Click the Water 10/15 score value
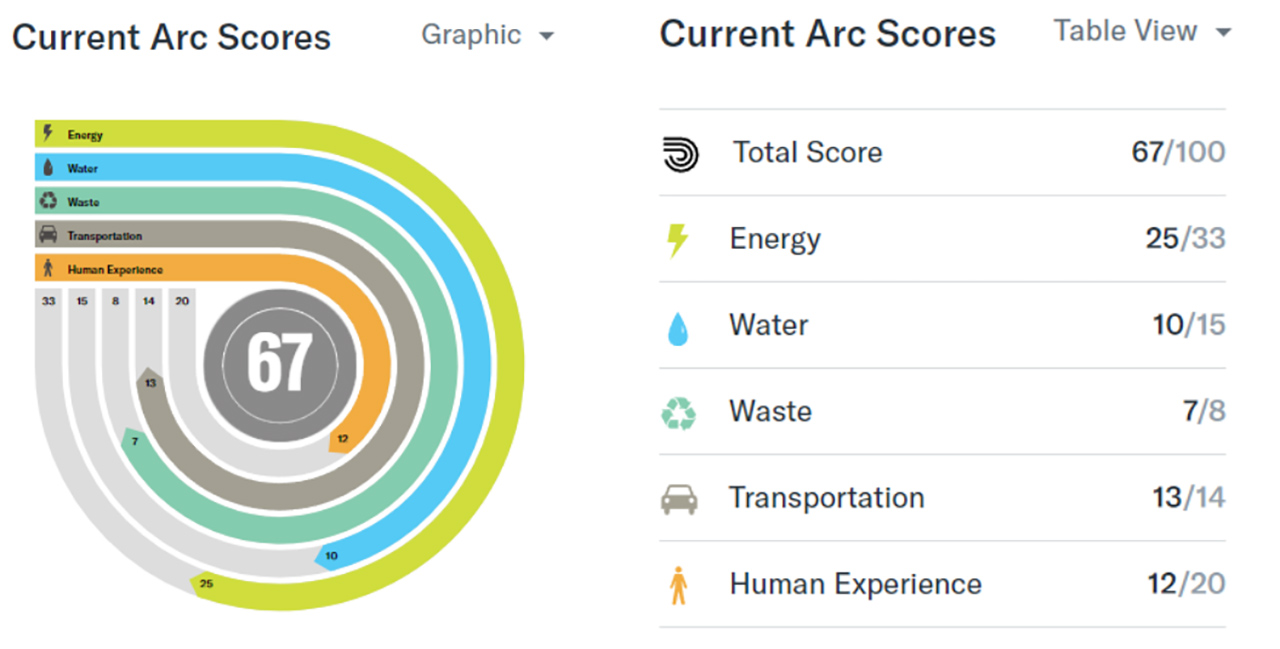This screenshot has width=1280, height=649. (1188, 325)
